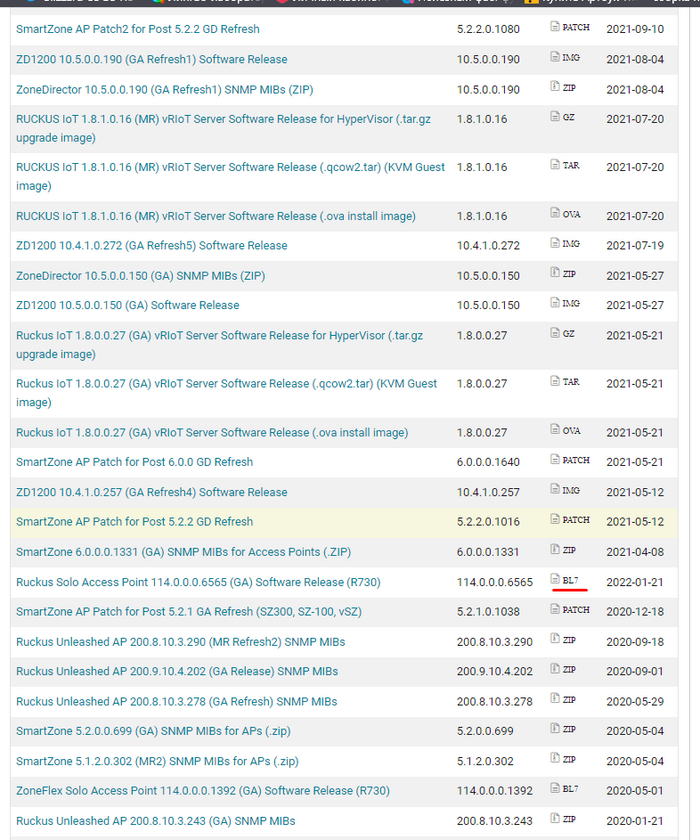700x840 pixels.
Task: Open SmartZone AP Patch2 for Post 5.2.2 link
Action: pos(138,29)
